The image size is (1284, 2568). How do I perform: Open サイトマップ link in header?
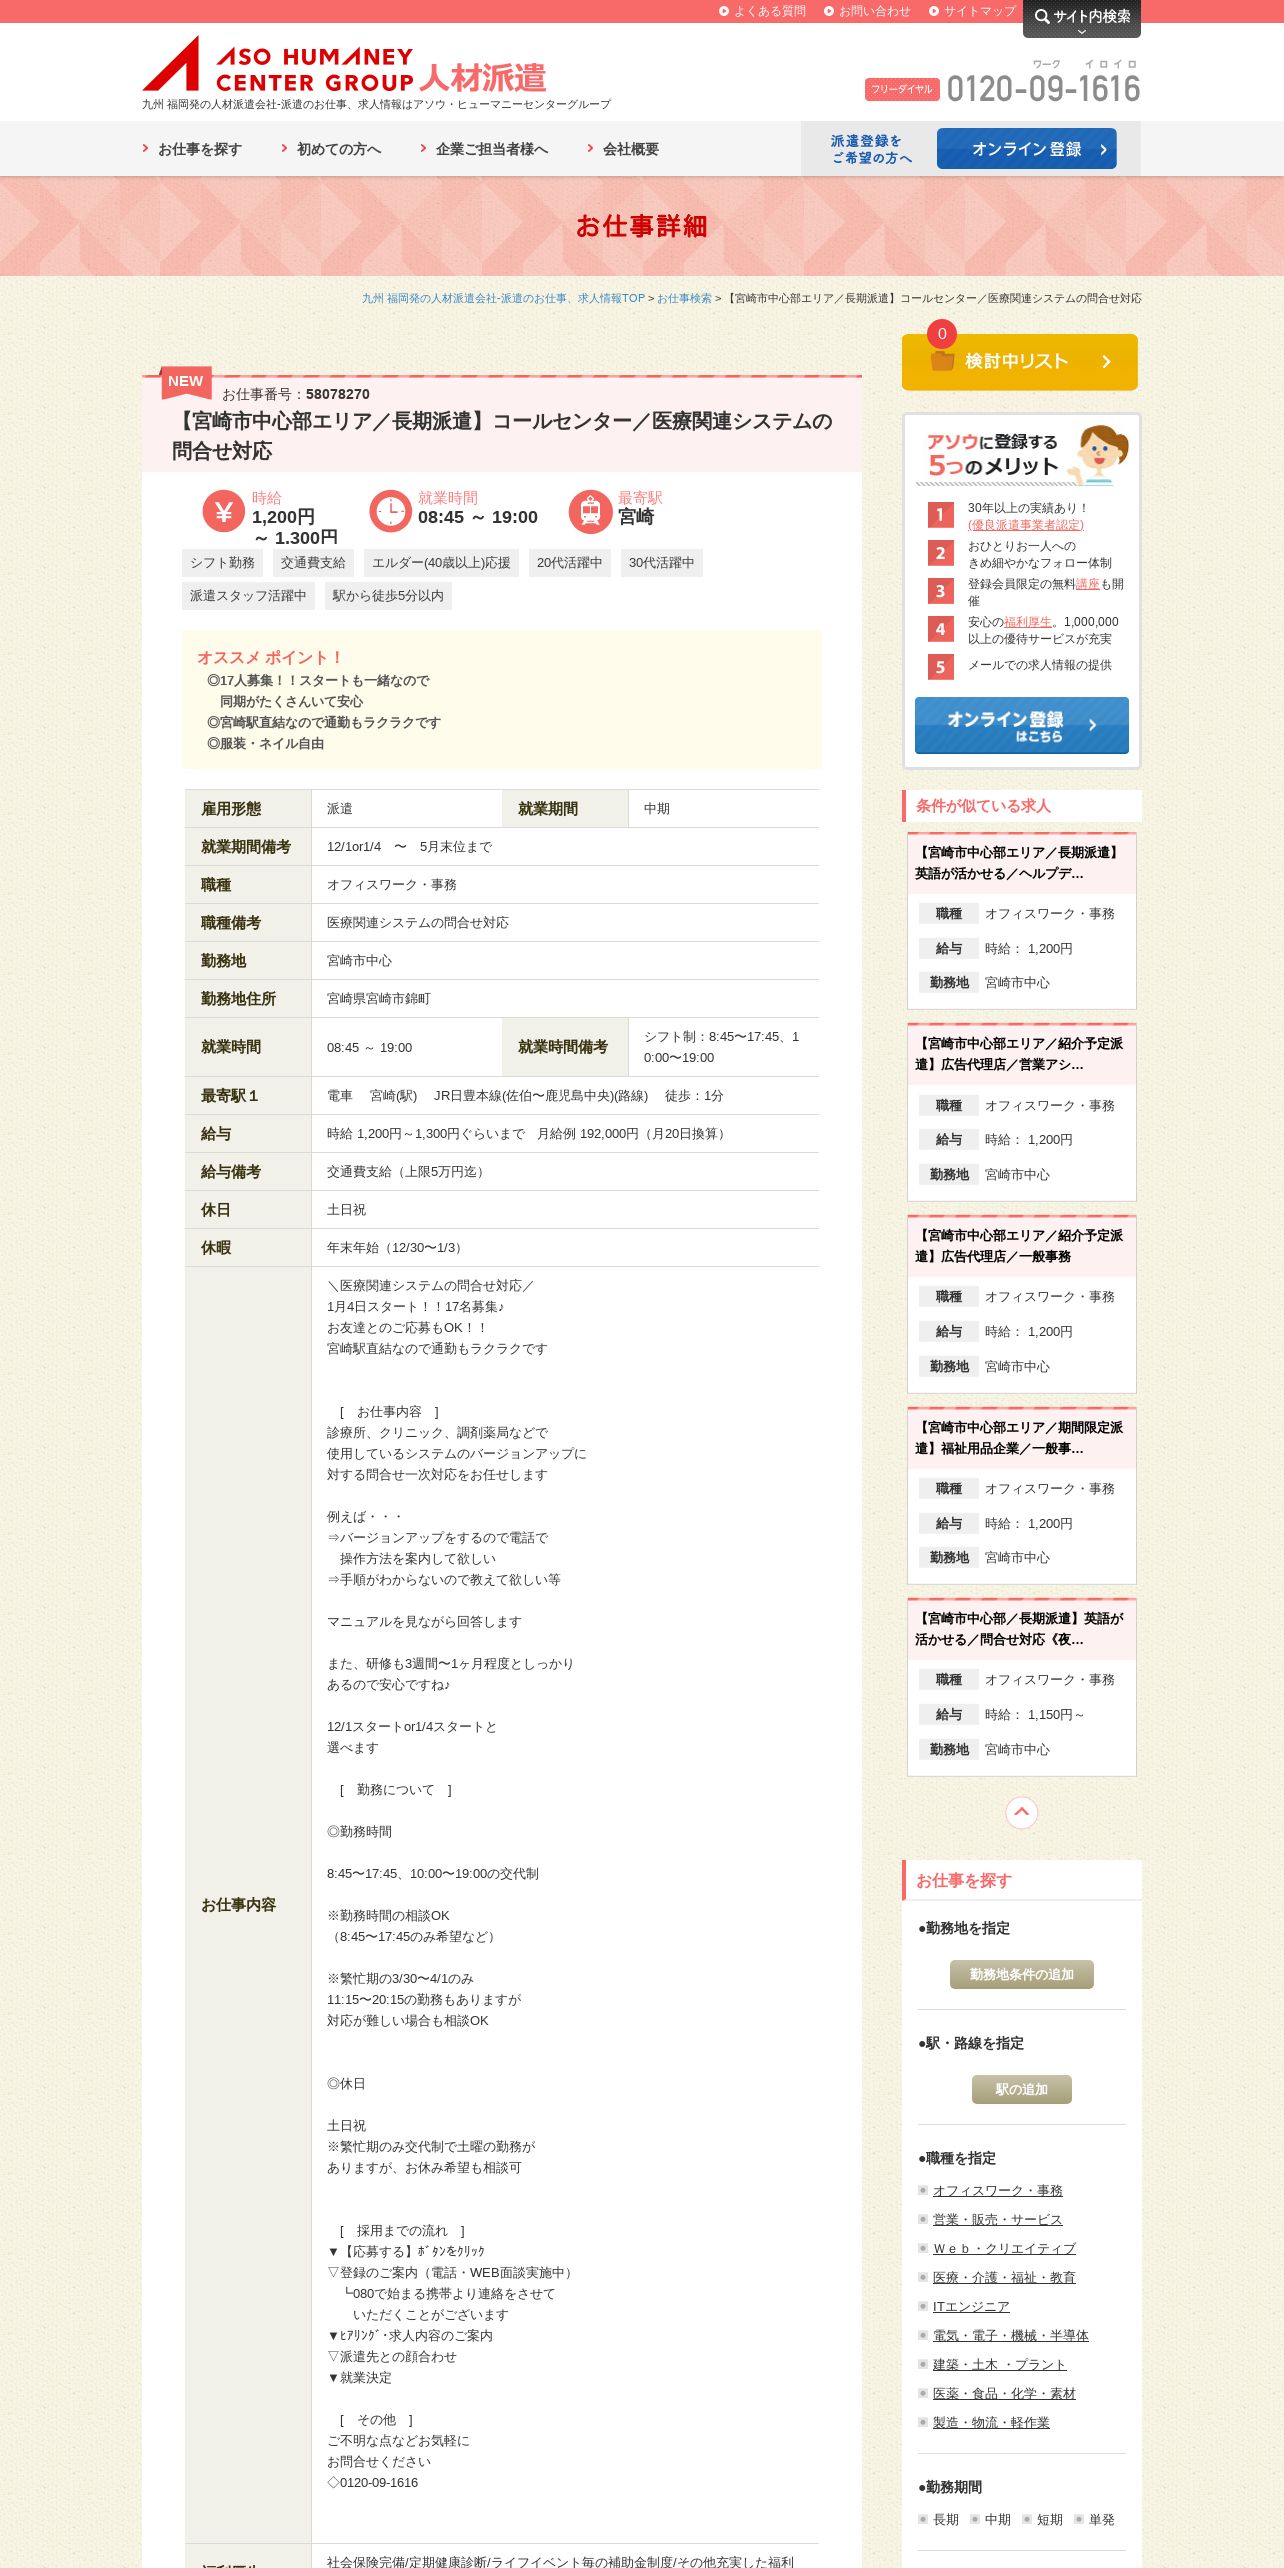pyautogui.click(x=972, y=11)
